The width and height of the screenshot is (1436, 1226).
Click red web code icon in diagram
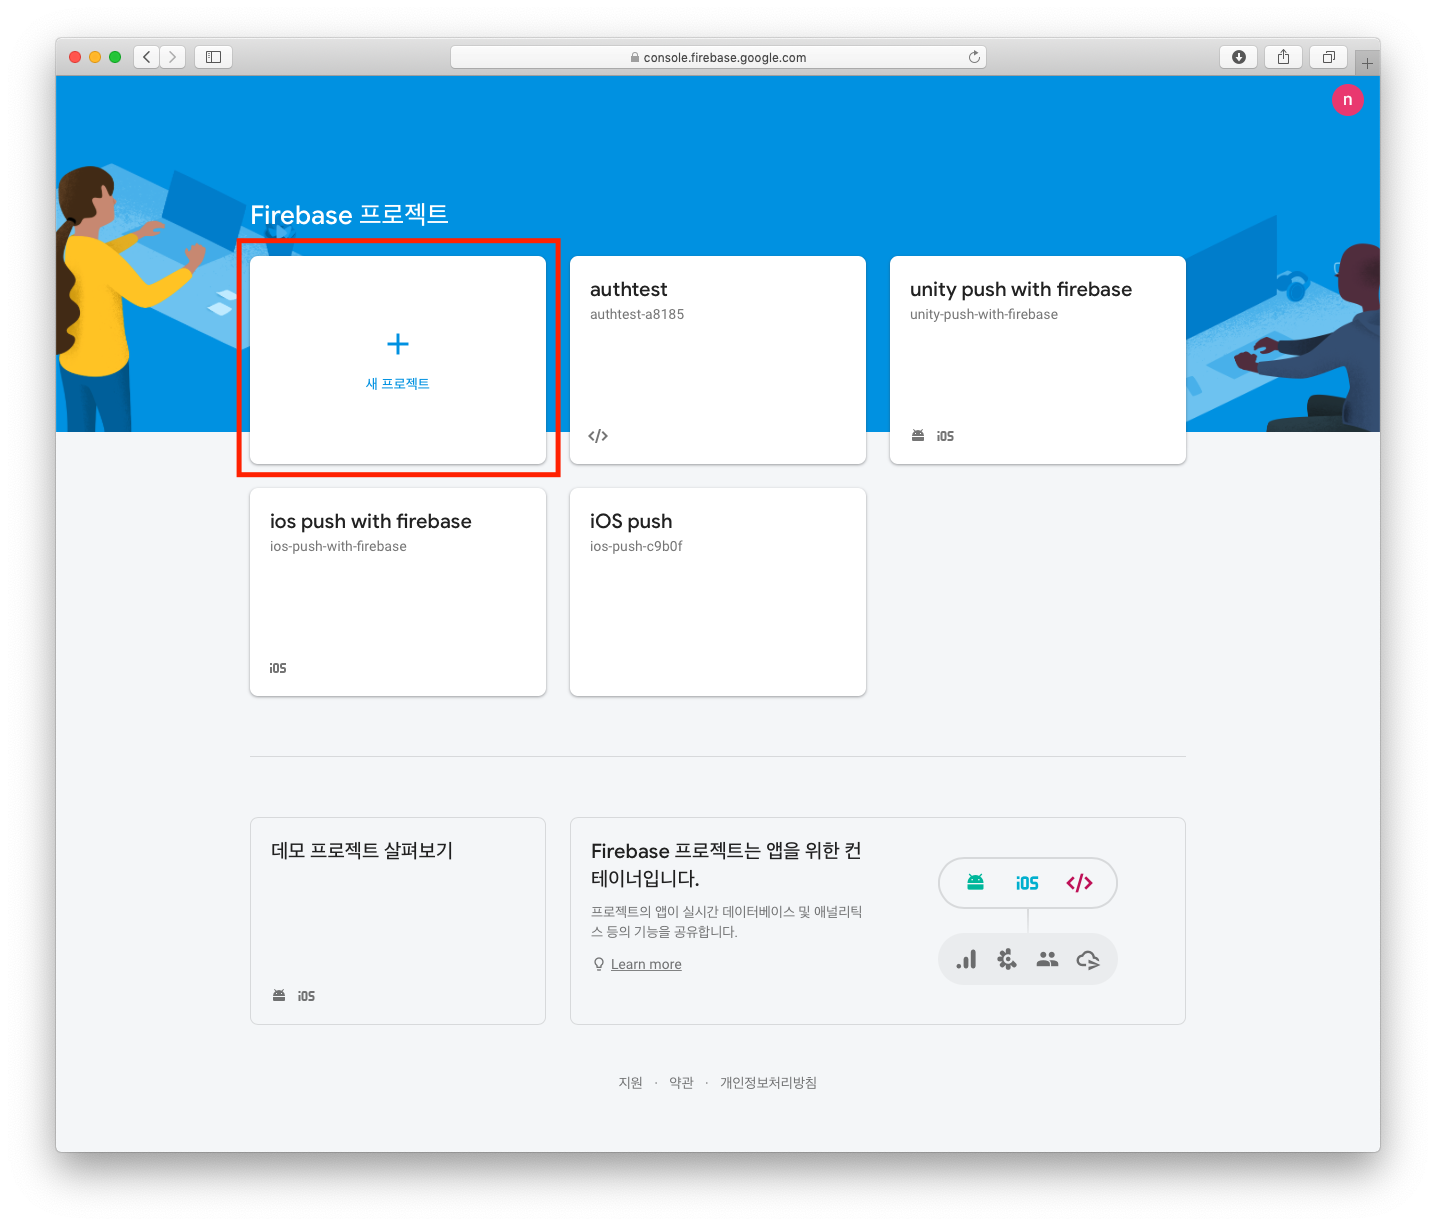click(1079, 883)
